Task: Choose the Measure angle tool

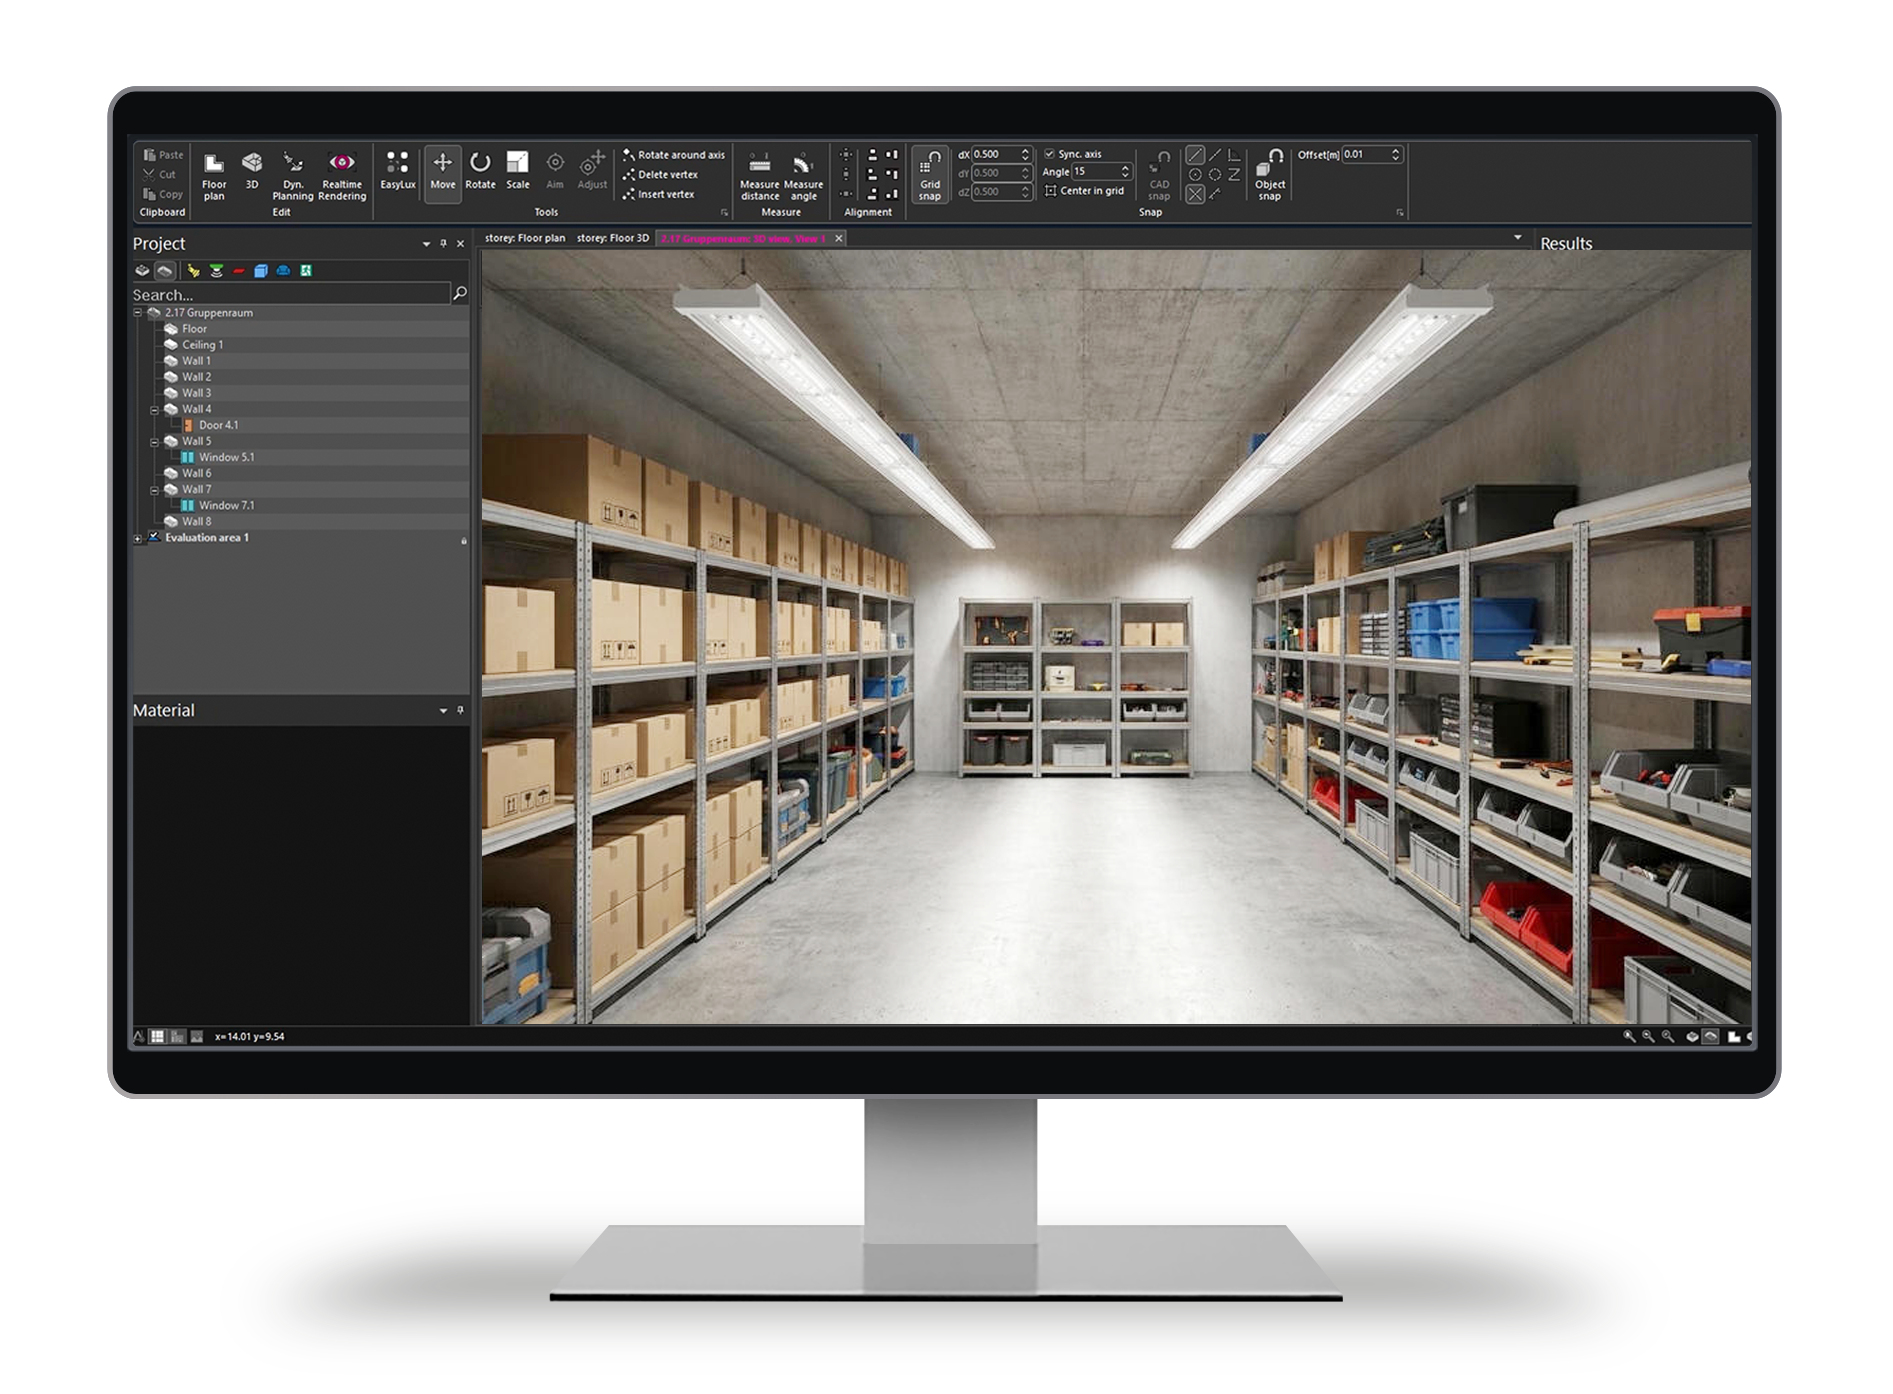Action: (803, 177)
